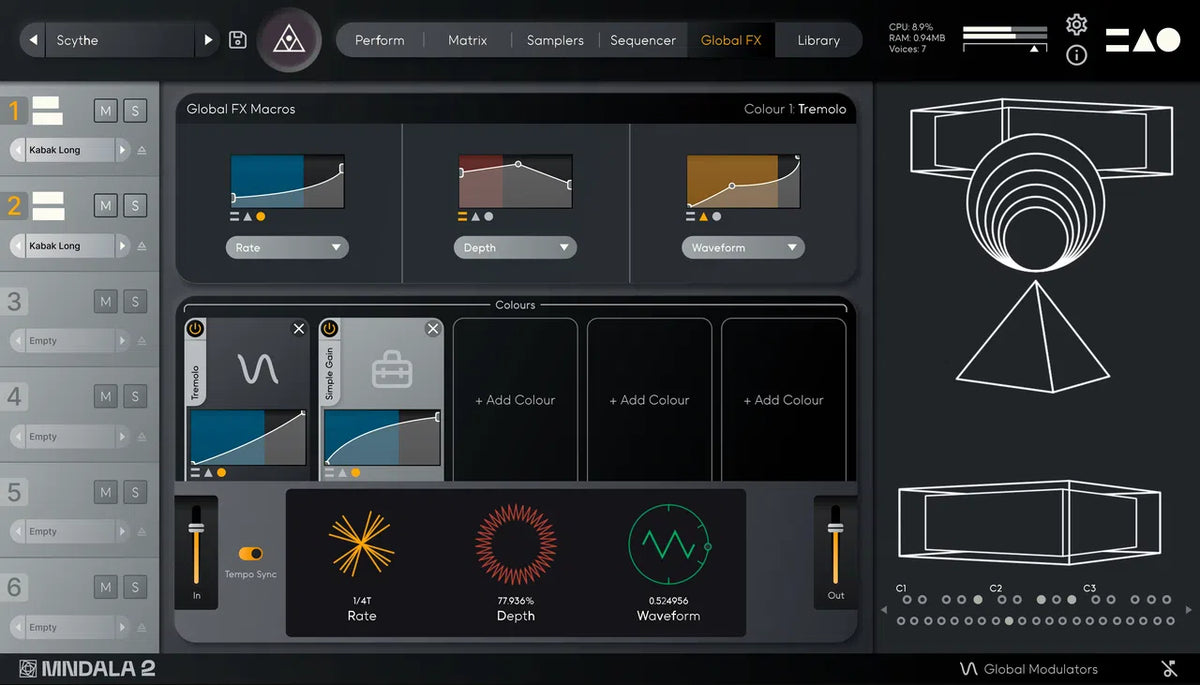This screenshot has height=685, width=1200.
Task: Click the Waveform knob graphic
Action: pyautogui.click(x=668, y=545)
